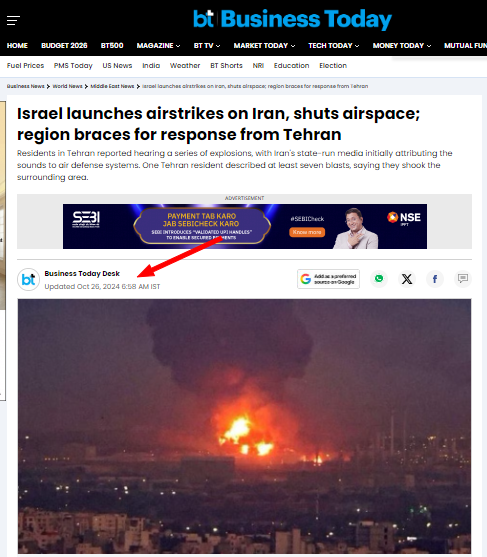This screenshot has height=557, width=487.
Task: Expand the Market Today dropdown
Action: 264,45
